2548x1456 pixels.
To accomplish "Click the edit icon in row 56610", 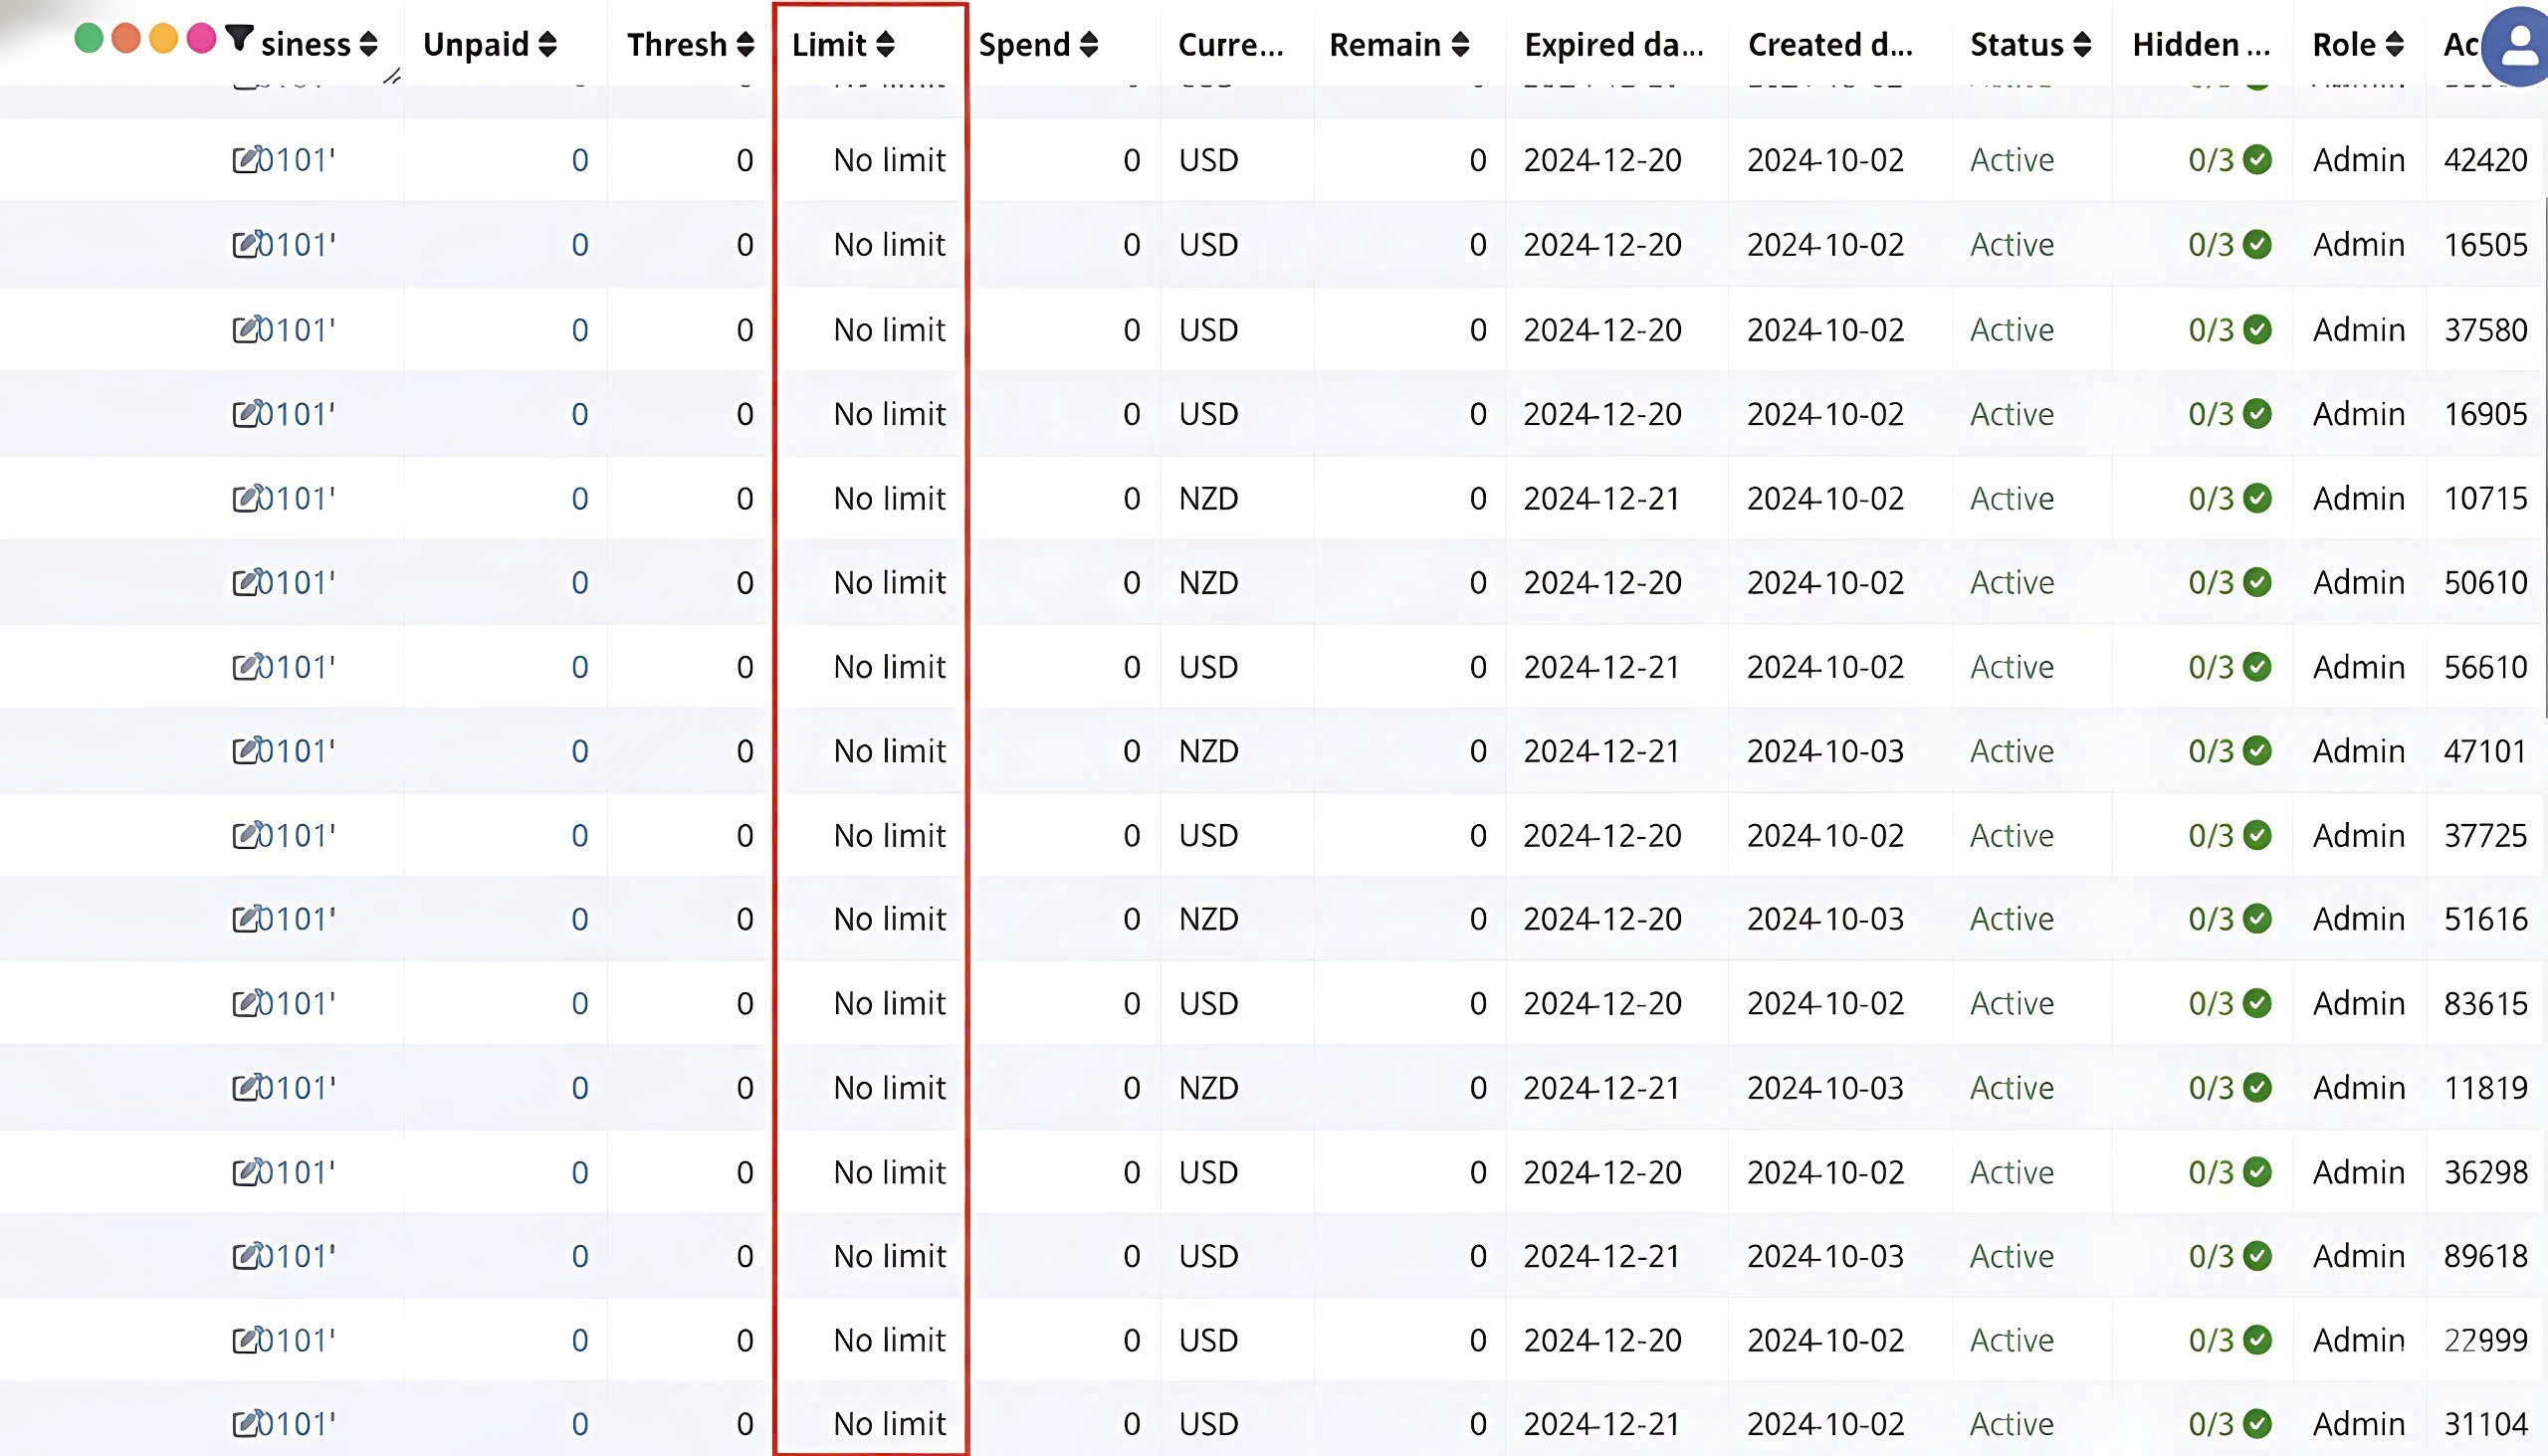I will 246,666.
